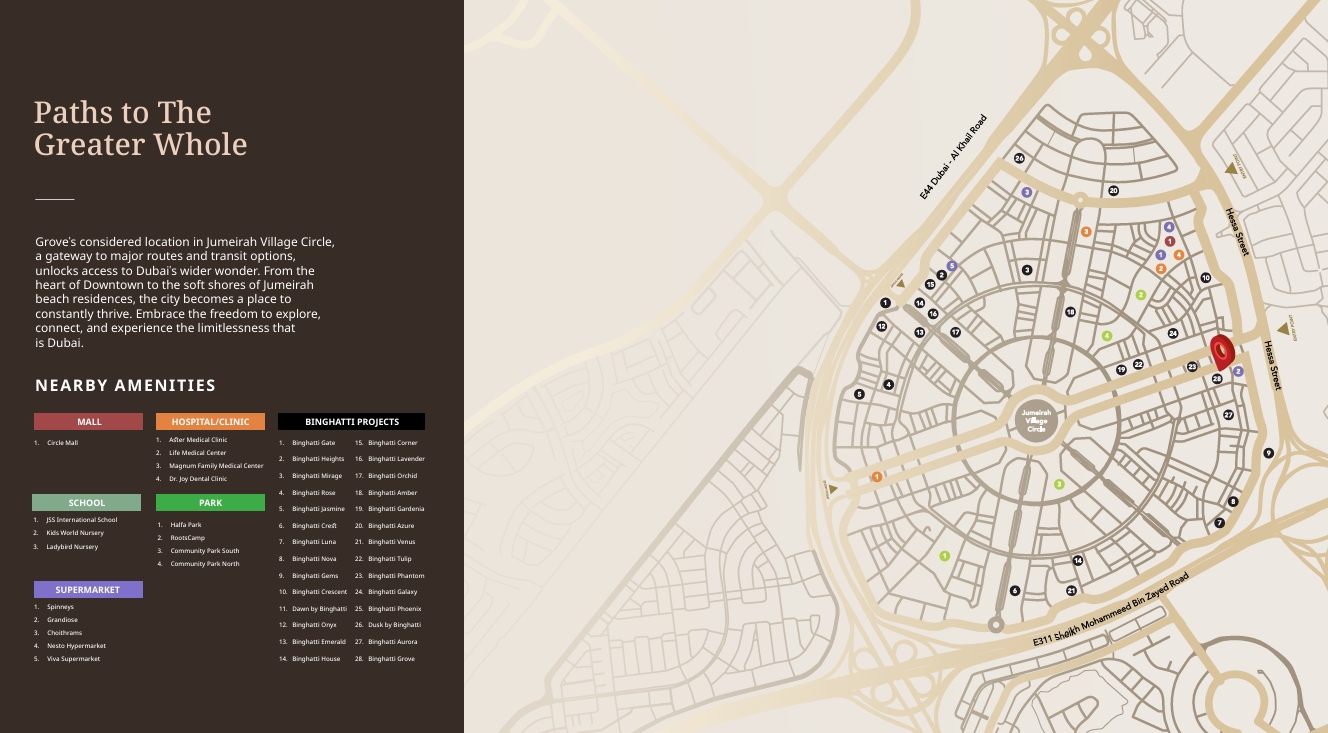The image size is (1328, 733).
Task: Select Binghatti Grove in the projects list
Action: [x=391, y=659]
